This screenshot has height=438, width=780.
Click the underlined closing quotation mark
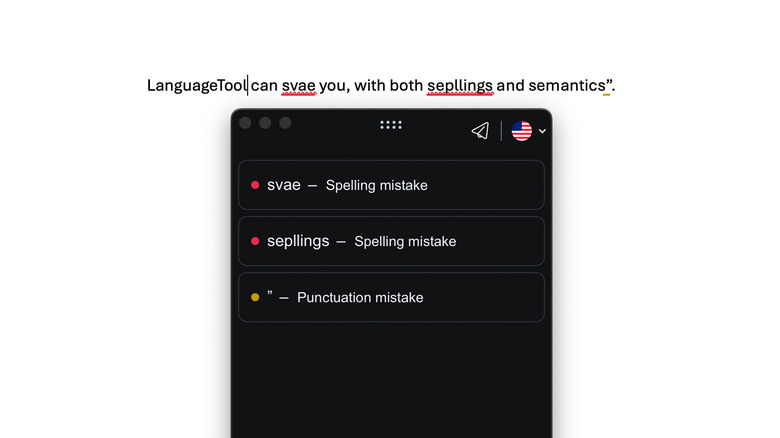coord(607,84)
